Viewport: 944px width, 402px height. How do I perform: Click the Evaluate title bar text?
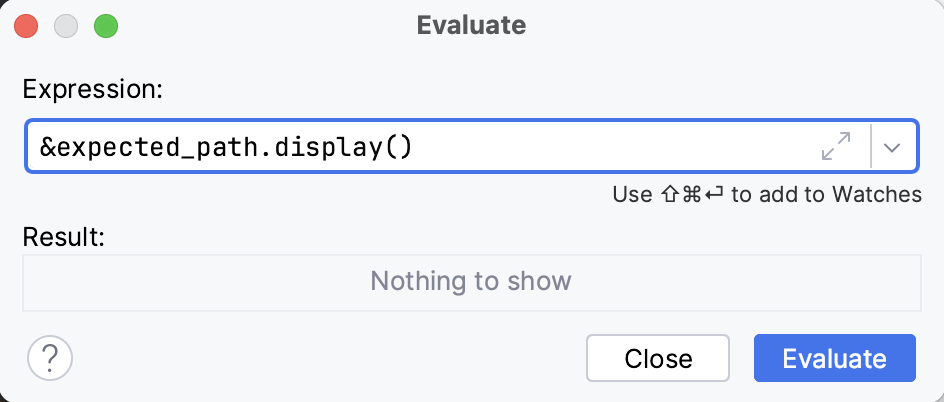(x=471, y=25)
